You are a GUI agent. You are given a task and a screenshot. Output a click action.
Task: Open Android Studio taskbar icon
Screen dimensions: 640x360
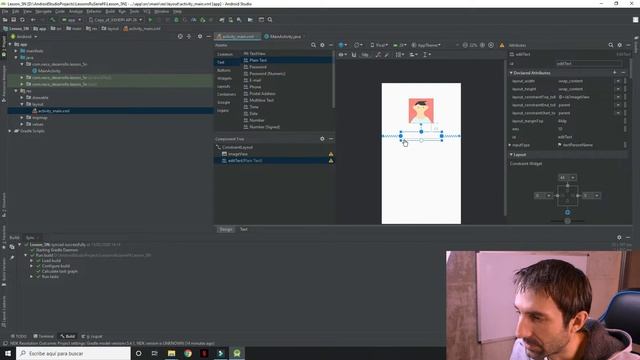click(237, 353)
